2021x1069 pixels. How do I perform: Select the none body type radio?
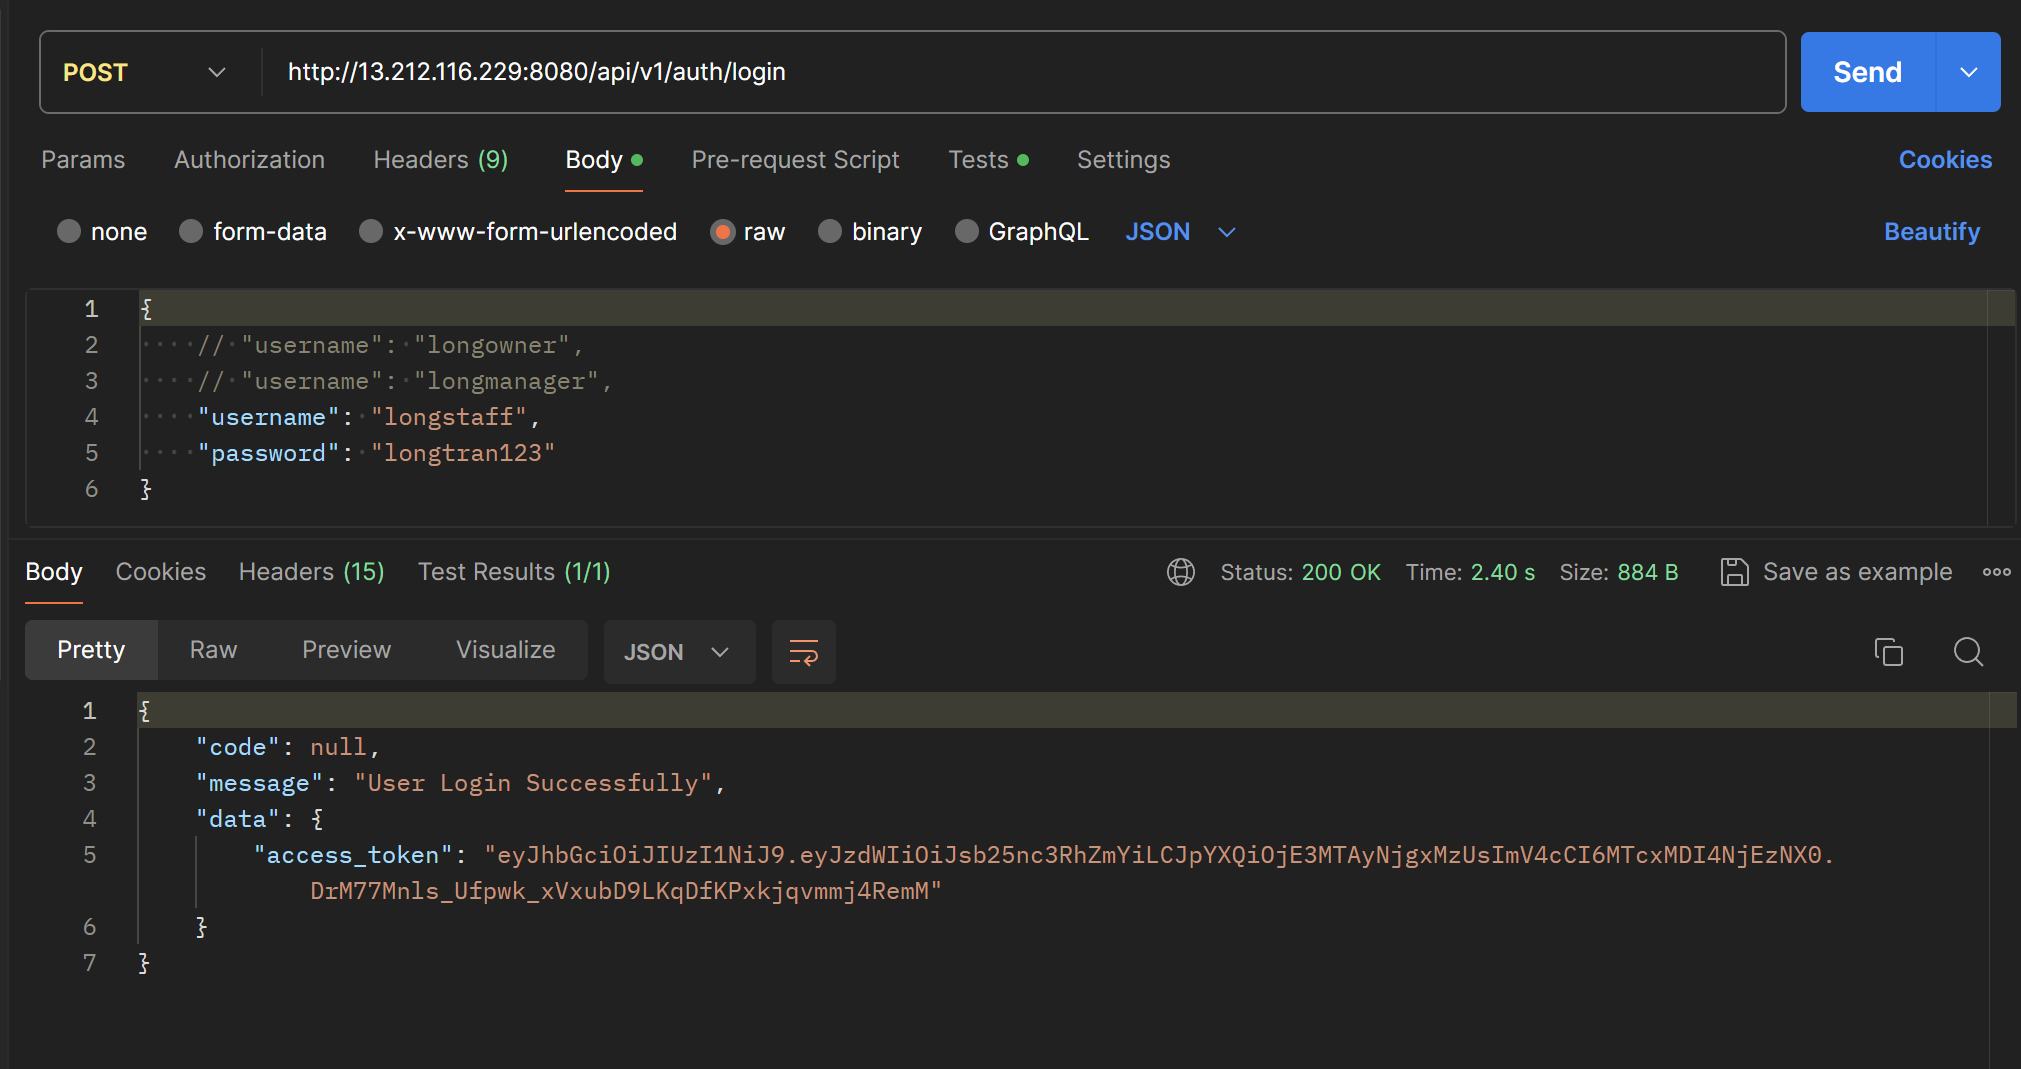[69, 231]
